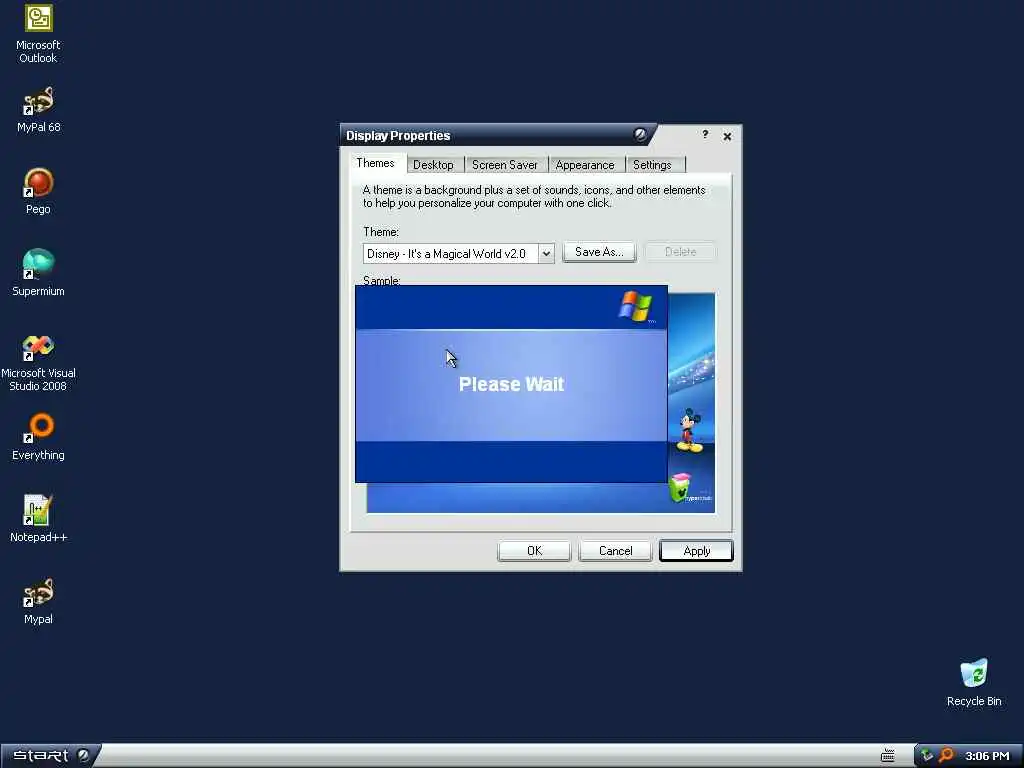Image resolution: width=1024 pixels, height=768 pixels.
Task: Click the Theme combo box text field
Action: point(451,253)
